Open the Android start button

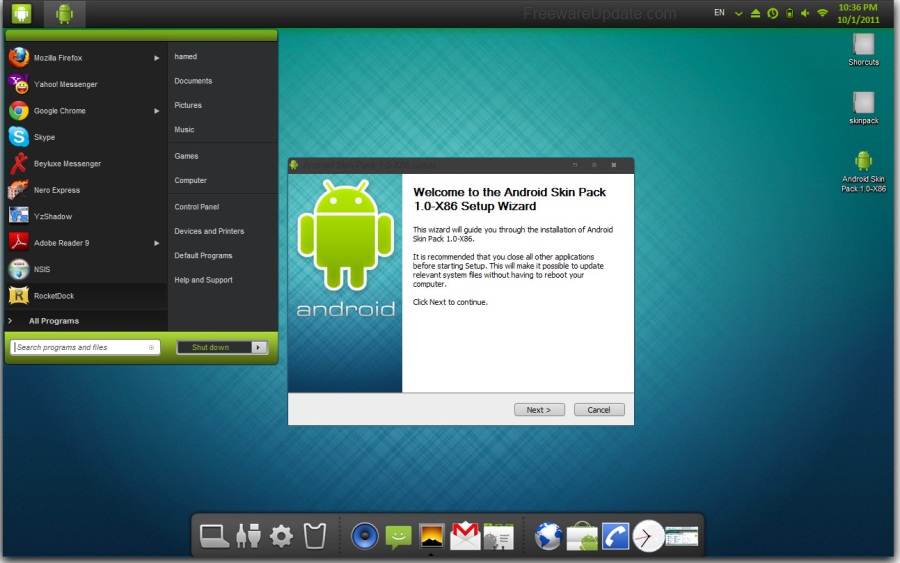[x=21, y=13]
